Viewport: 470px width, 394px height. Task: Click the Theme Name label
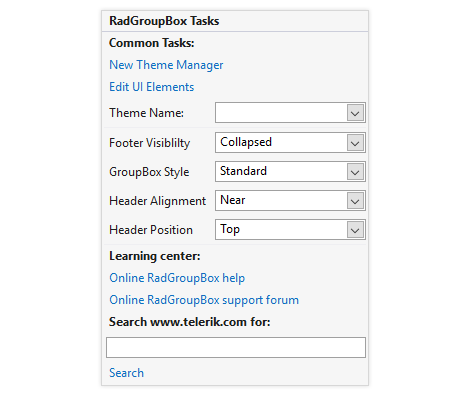point(146,113)
